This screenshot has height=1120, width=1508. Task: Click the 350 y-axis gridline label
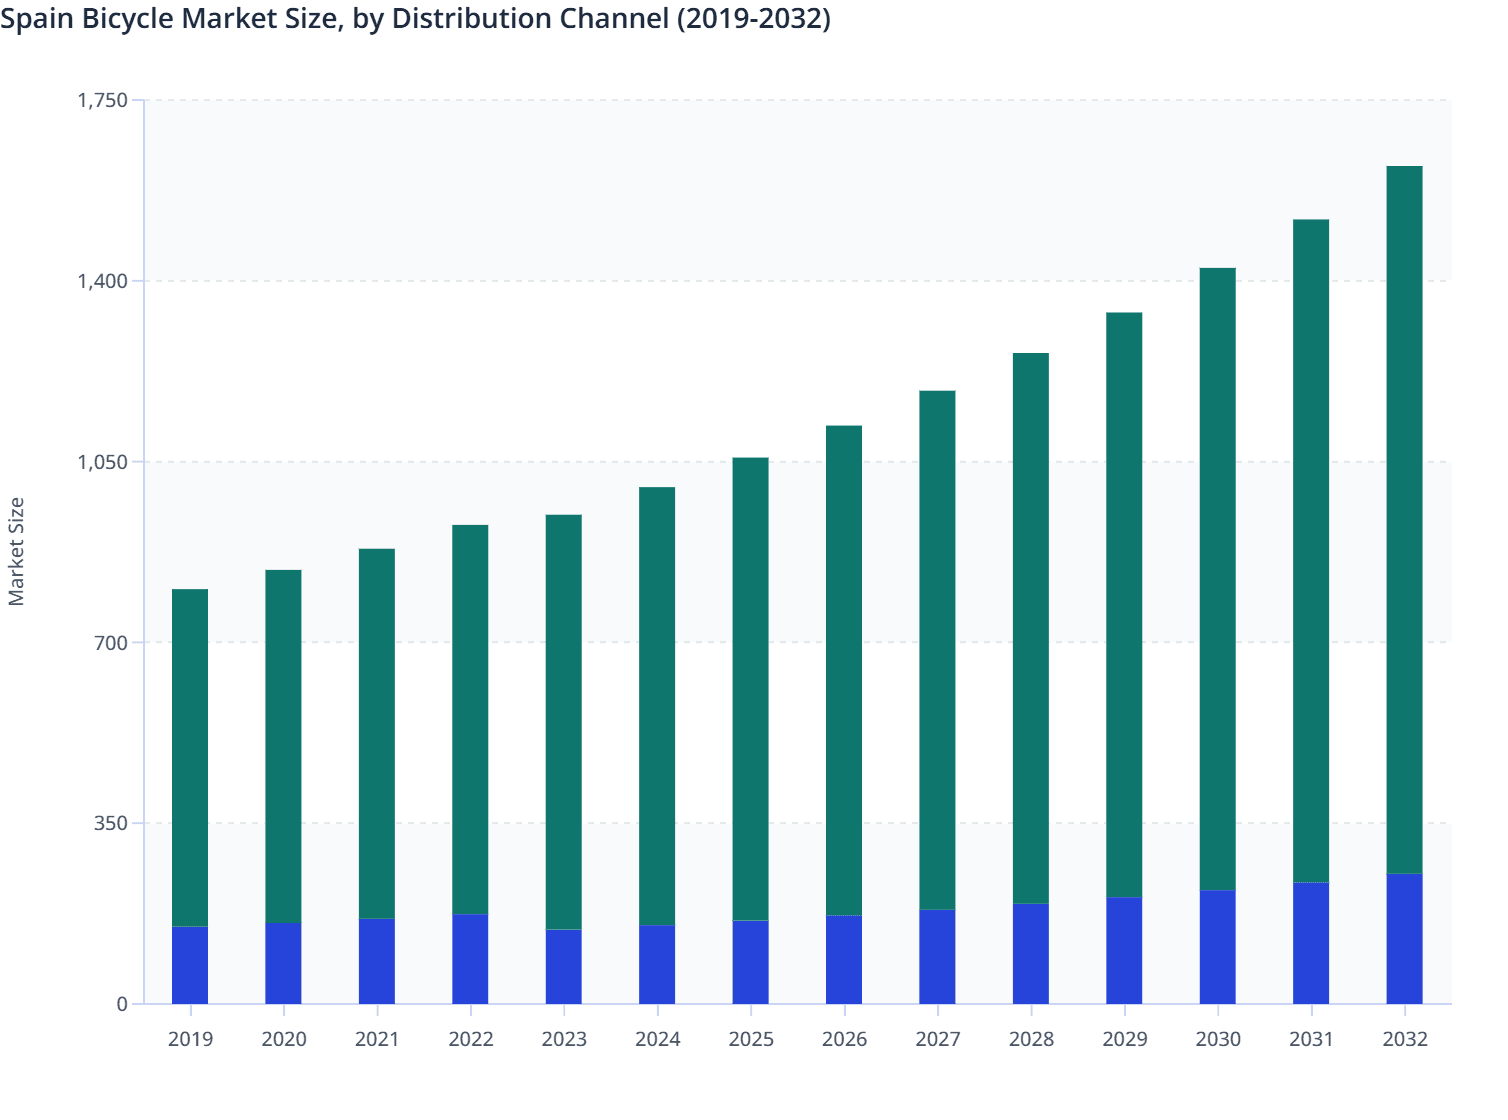(113, 823)
